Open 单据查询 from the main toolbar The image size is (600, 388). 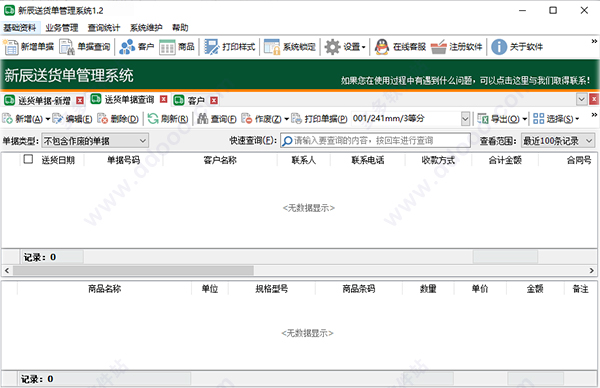pyautogui.click(x=85, y=47)
